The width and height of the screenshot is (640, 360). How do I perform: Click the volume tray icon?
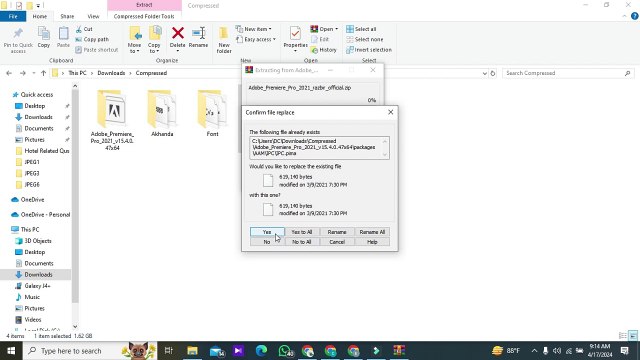tap(557, 351)
